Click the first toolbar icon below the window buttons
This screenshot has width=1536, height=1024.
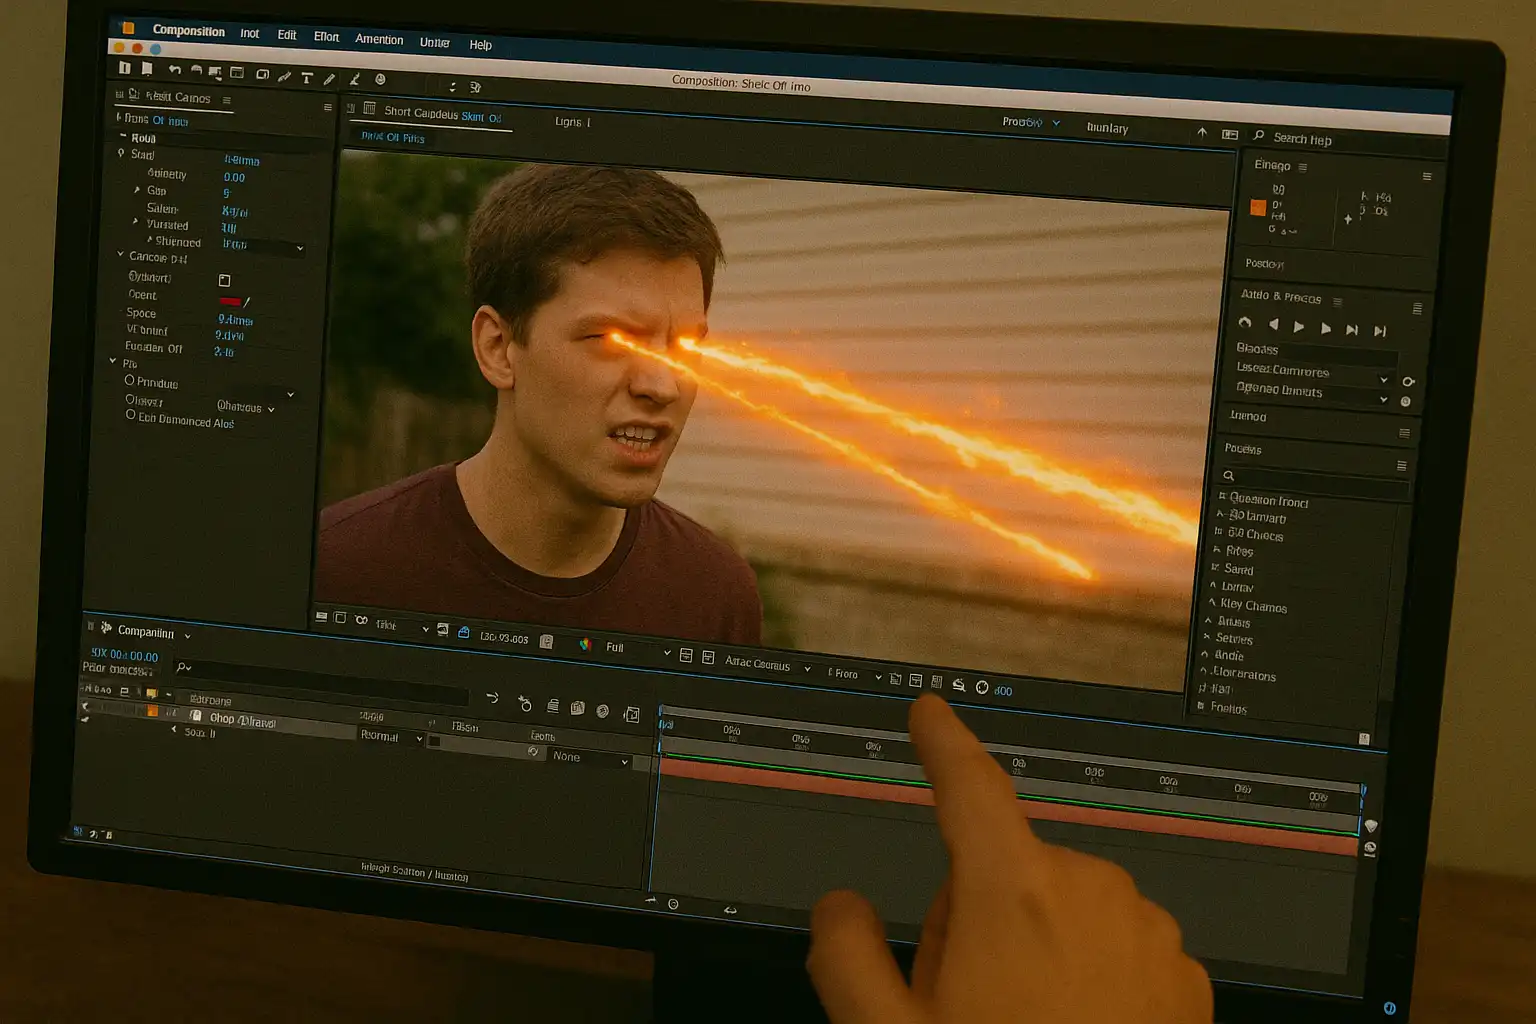coord(124,67)
